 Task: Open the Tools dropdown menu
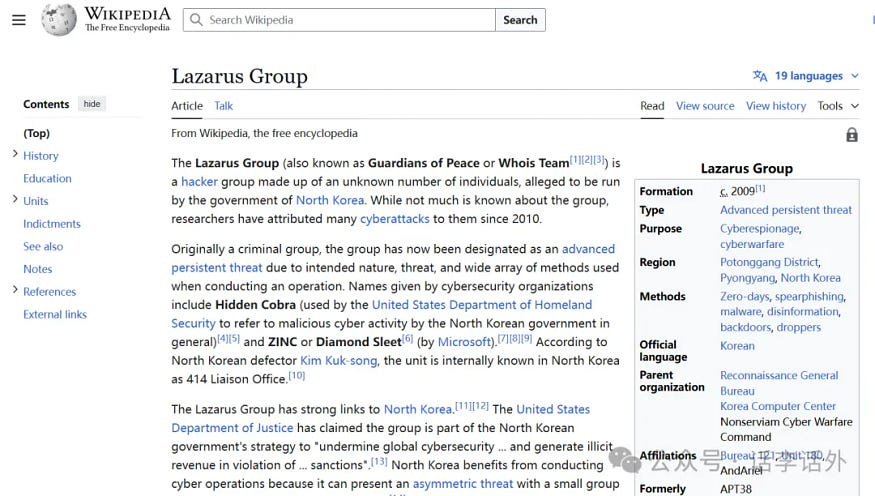tap(838, 106)
